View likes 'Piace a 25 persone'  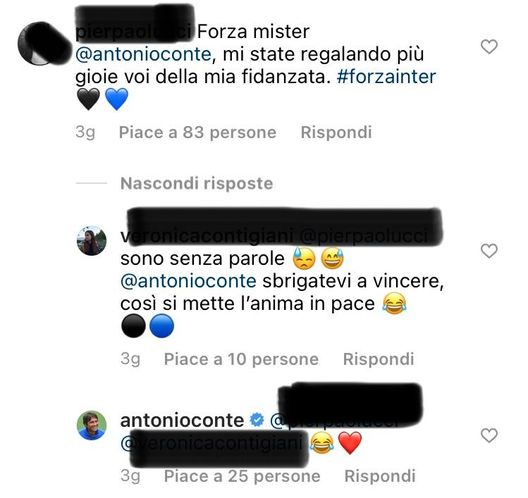(x=242, y=476)
